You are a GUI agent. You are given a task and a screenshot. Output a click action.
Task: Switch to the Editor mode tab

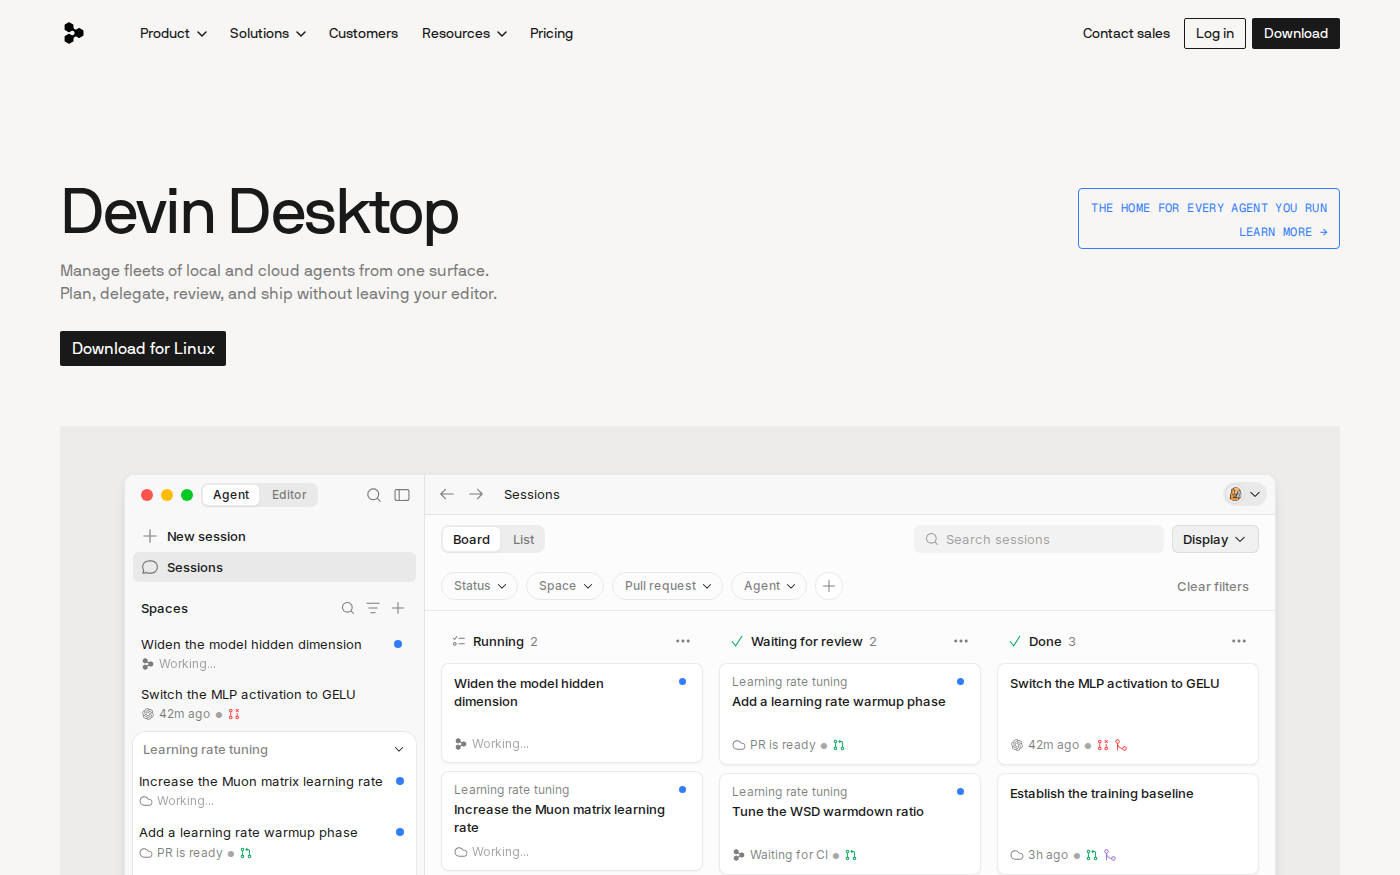[289, 495]
